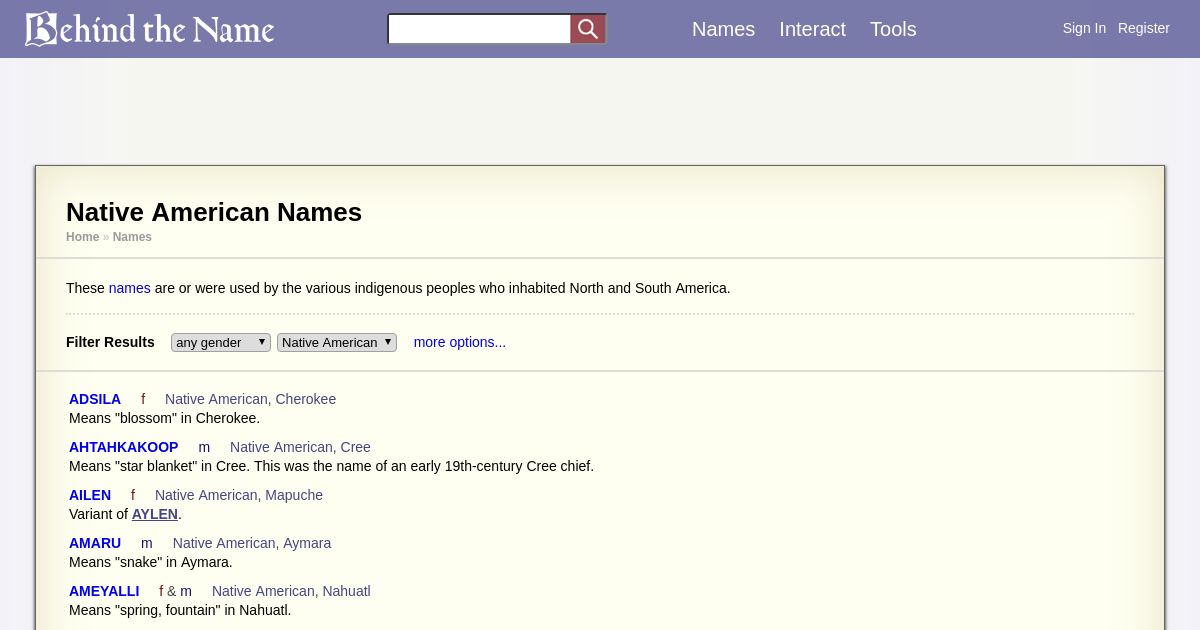Click the Sign In link
This screenshot has height=630, width=1200.
point(1084,28)
